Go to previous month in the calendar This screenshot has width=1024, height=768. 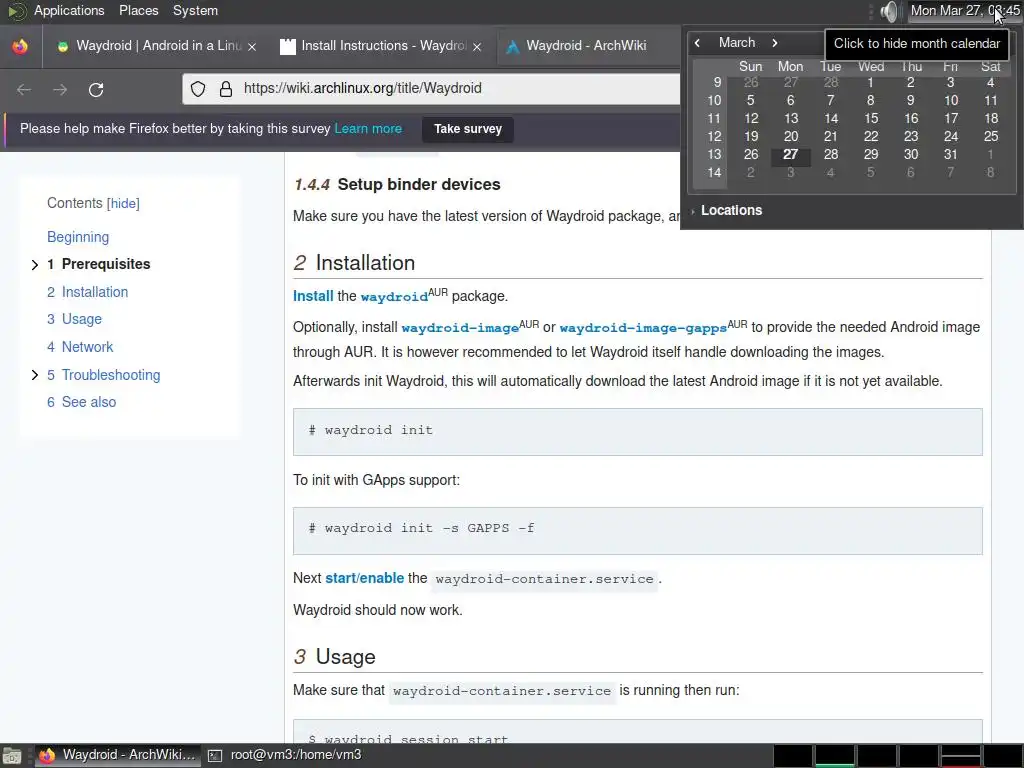click(x=697, y=43)
